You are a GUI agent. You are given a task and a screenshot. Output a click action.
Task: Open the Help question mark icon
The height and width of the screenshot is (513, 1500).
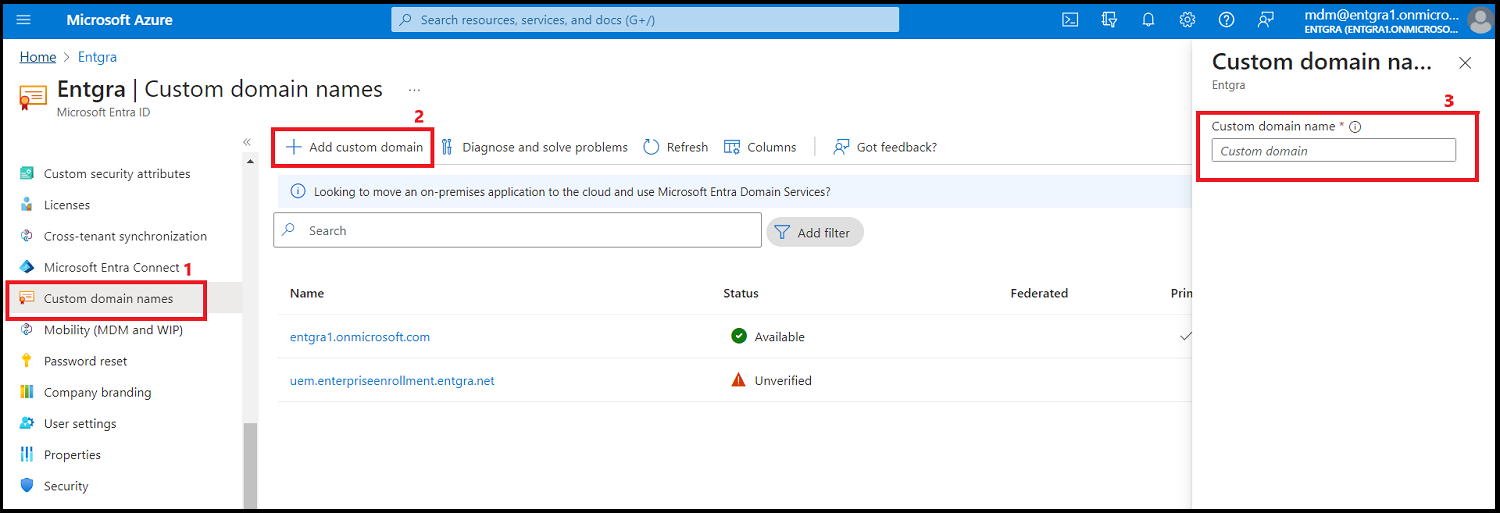point(1227,20)
